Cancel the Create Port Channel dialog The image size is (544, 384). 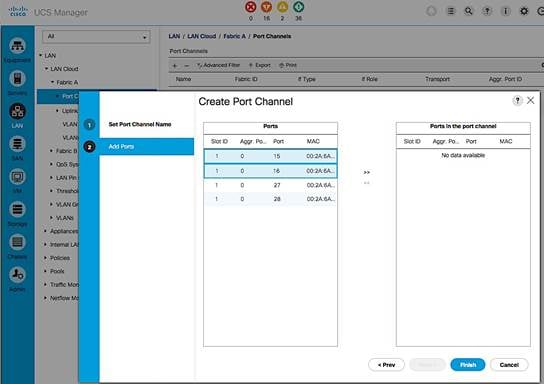pyautogui.click(x=509, y=365)
